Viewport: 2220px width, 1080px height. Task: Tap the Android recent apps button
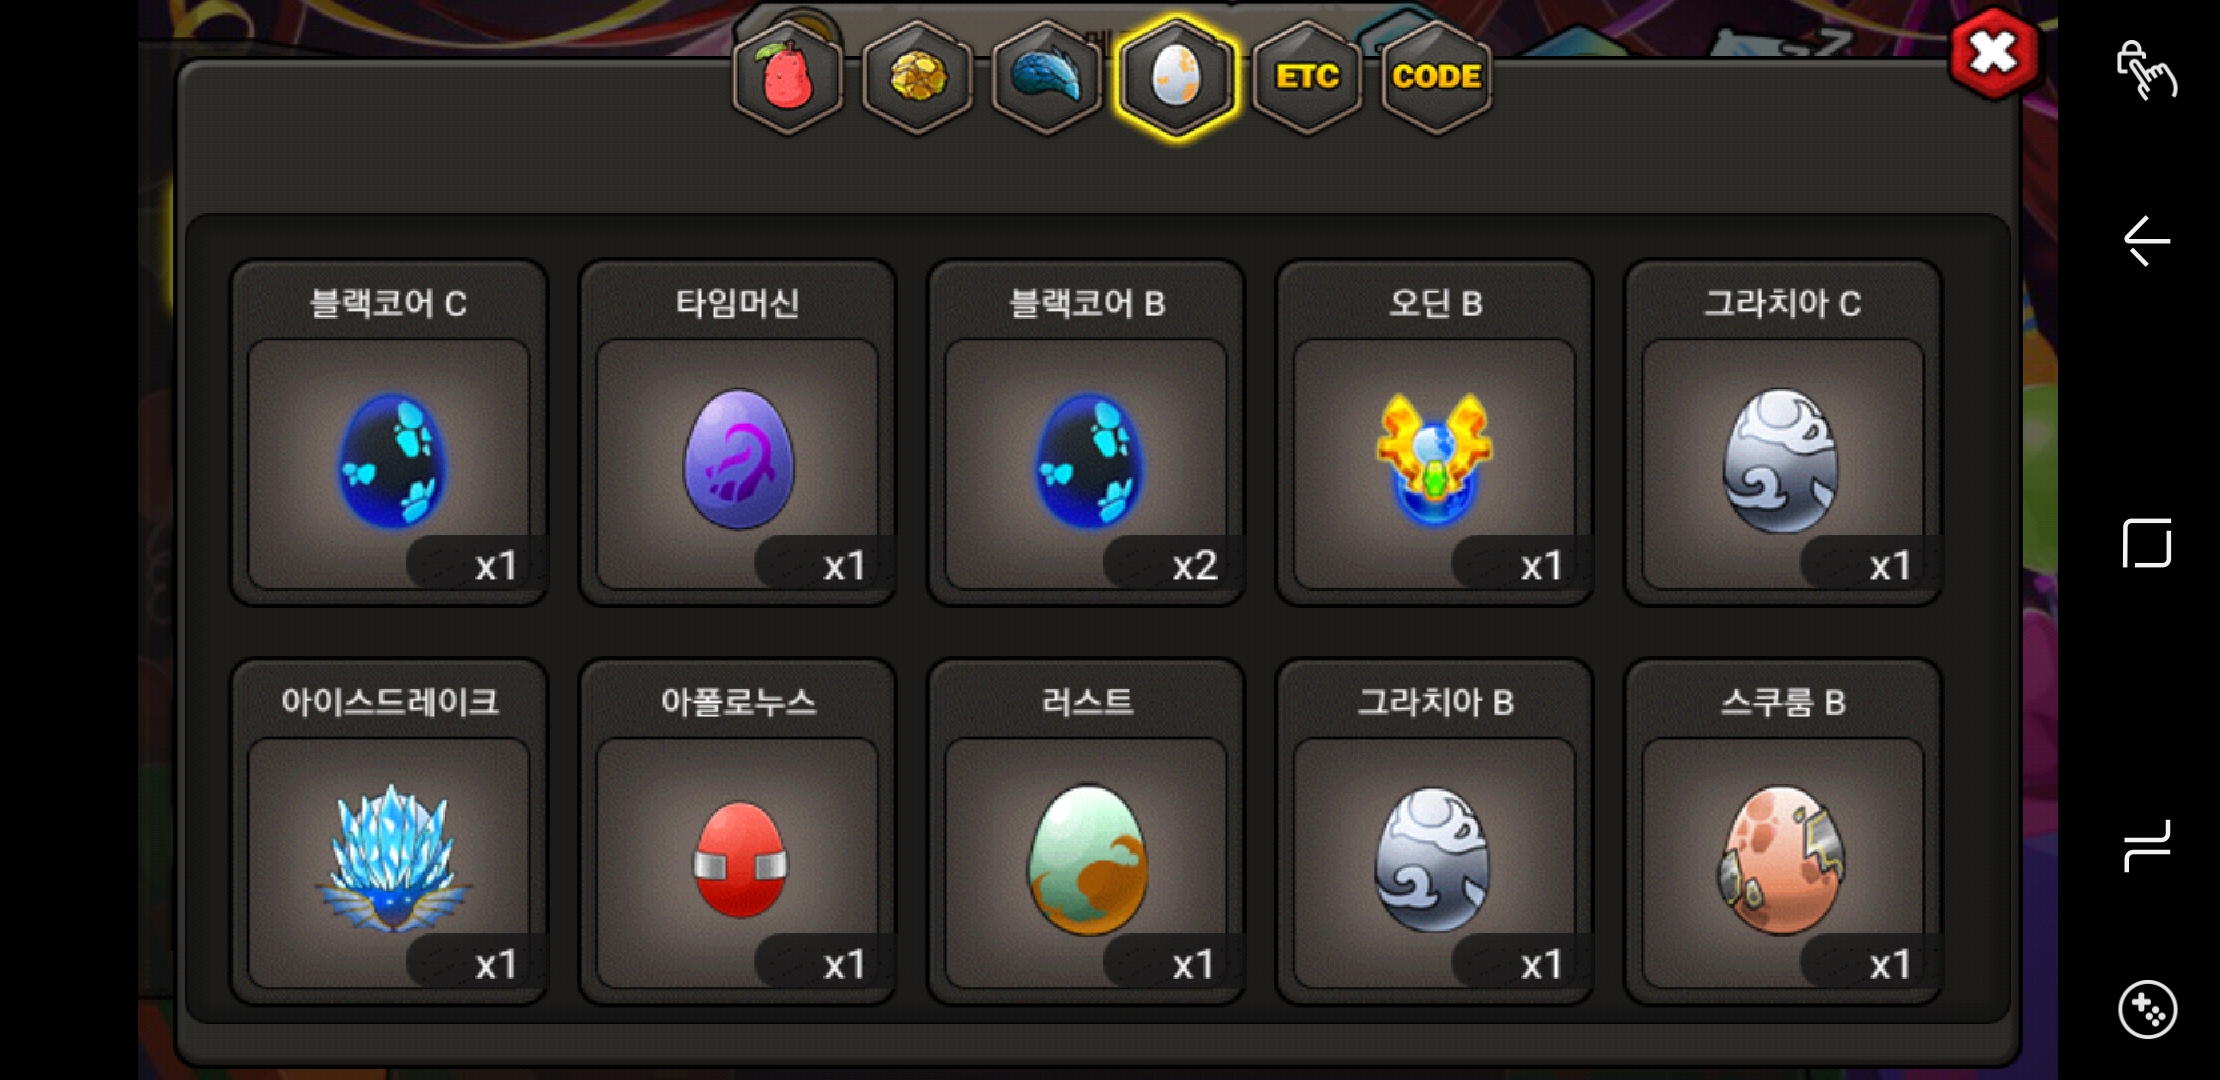coord(2147,846)
